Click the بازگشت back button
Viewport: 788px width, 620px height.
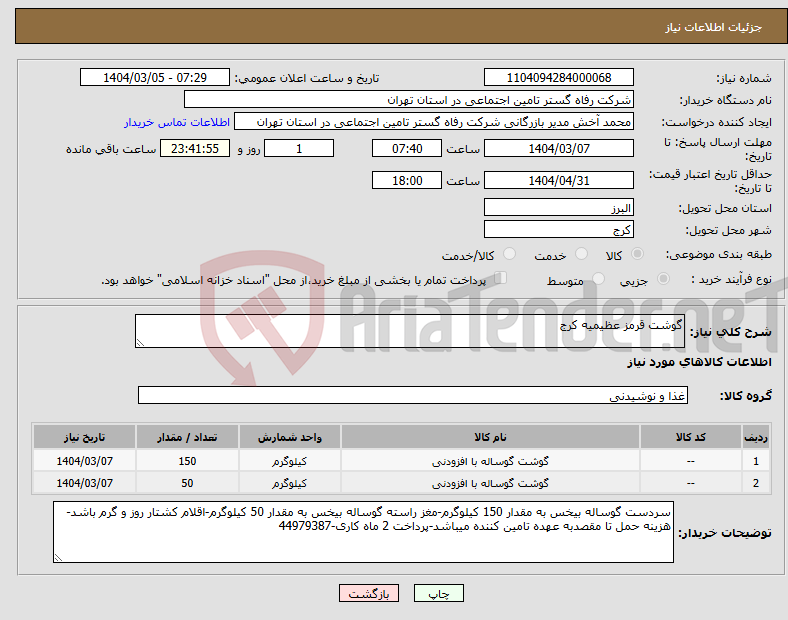(x=369, y=593)
